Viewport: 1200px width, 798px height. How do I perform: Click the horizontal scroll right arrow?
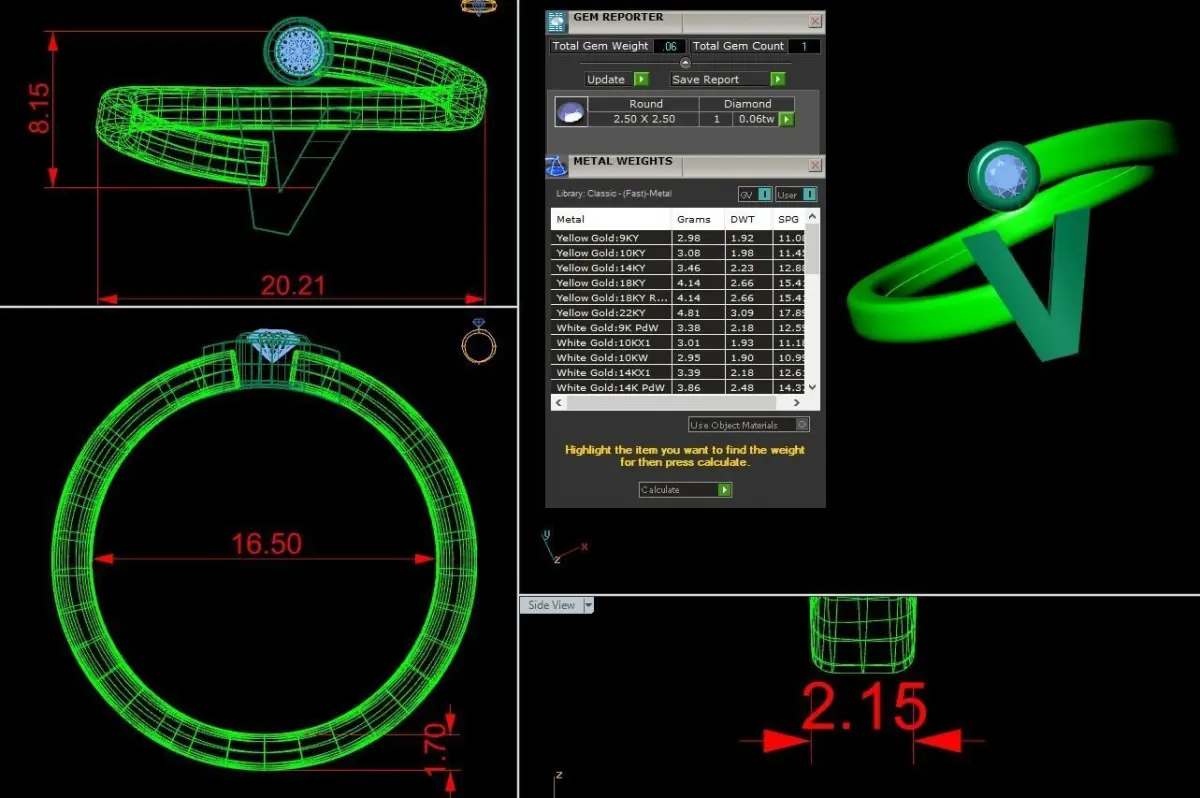coord(797,402)
